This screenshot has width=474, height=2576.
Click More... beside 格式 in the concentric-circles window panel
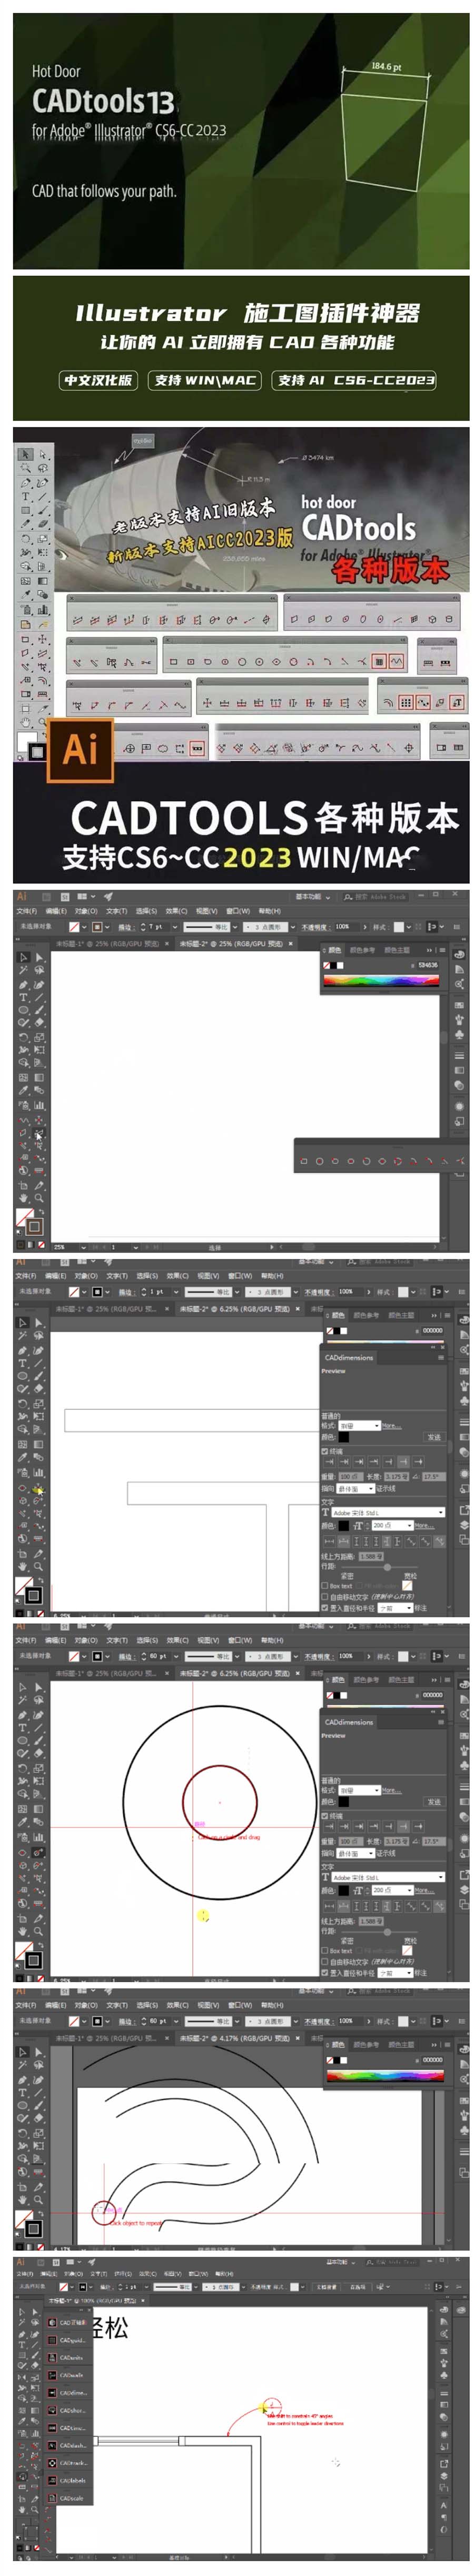pos(391,1790)
